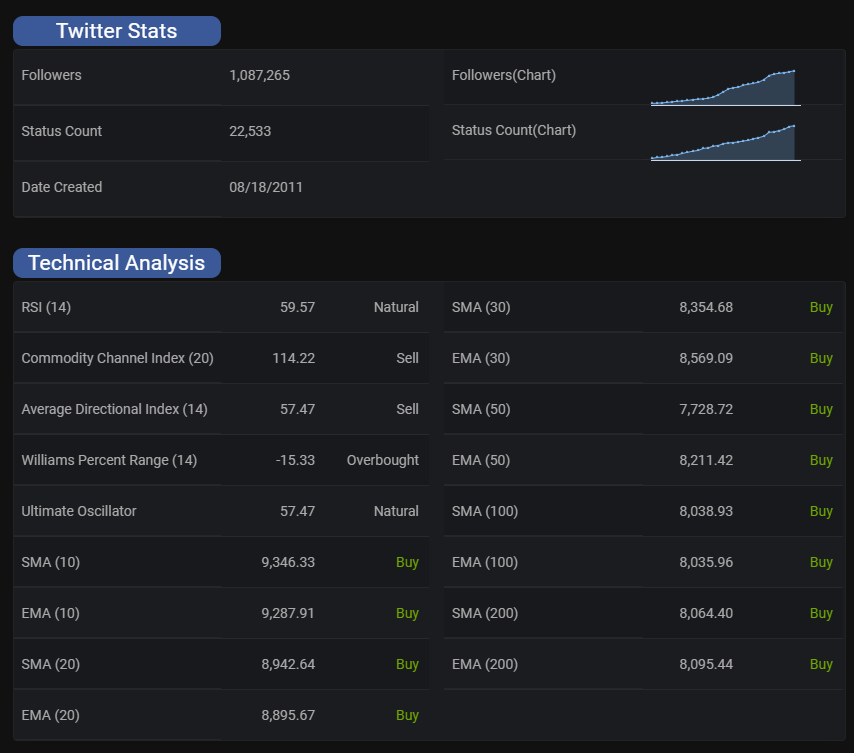Click the "SMA (50)" label

(x=481, y=409)
